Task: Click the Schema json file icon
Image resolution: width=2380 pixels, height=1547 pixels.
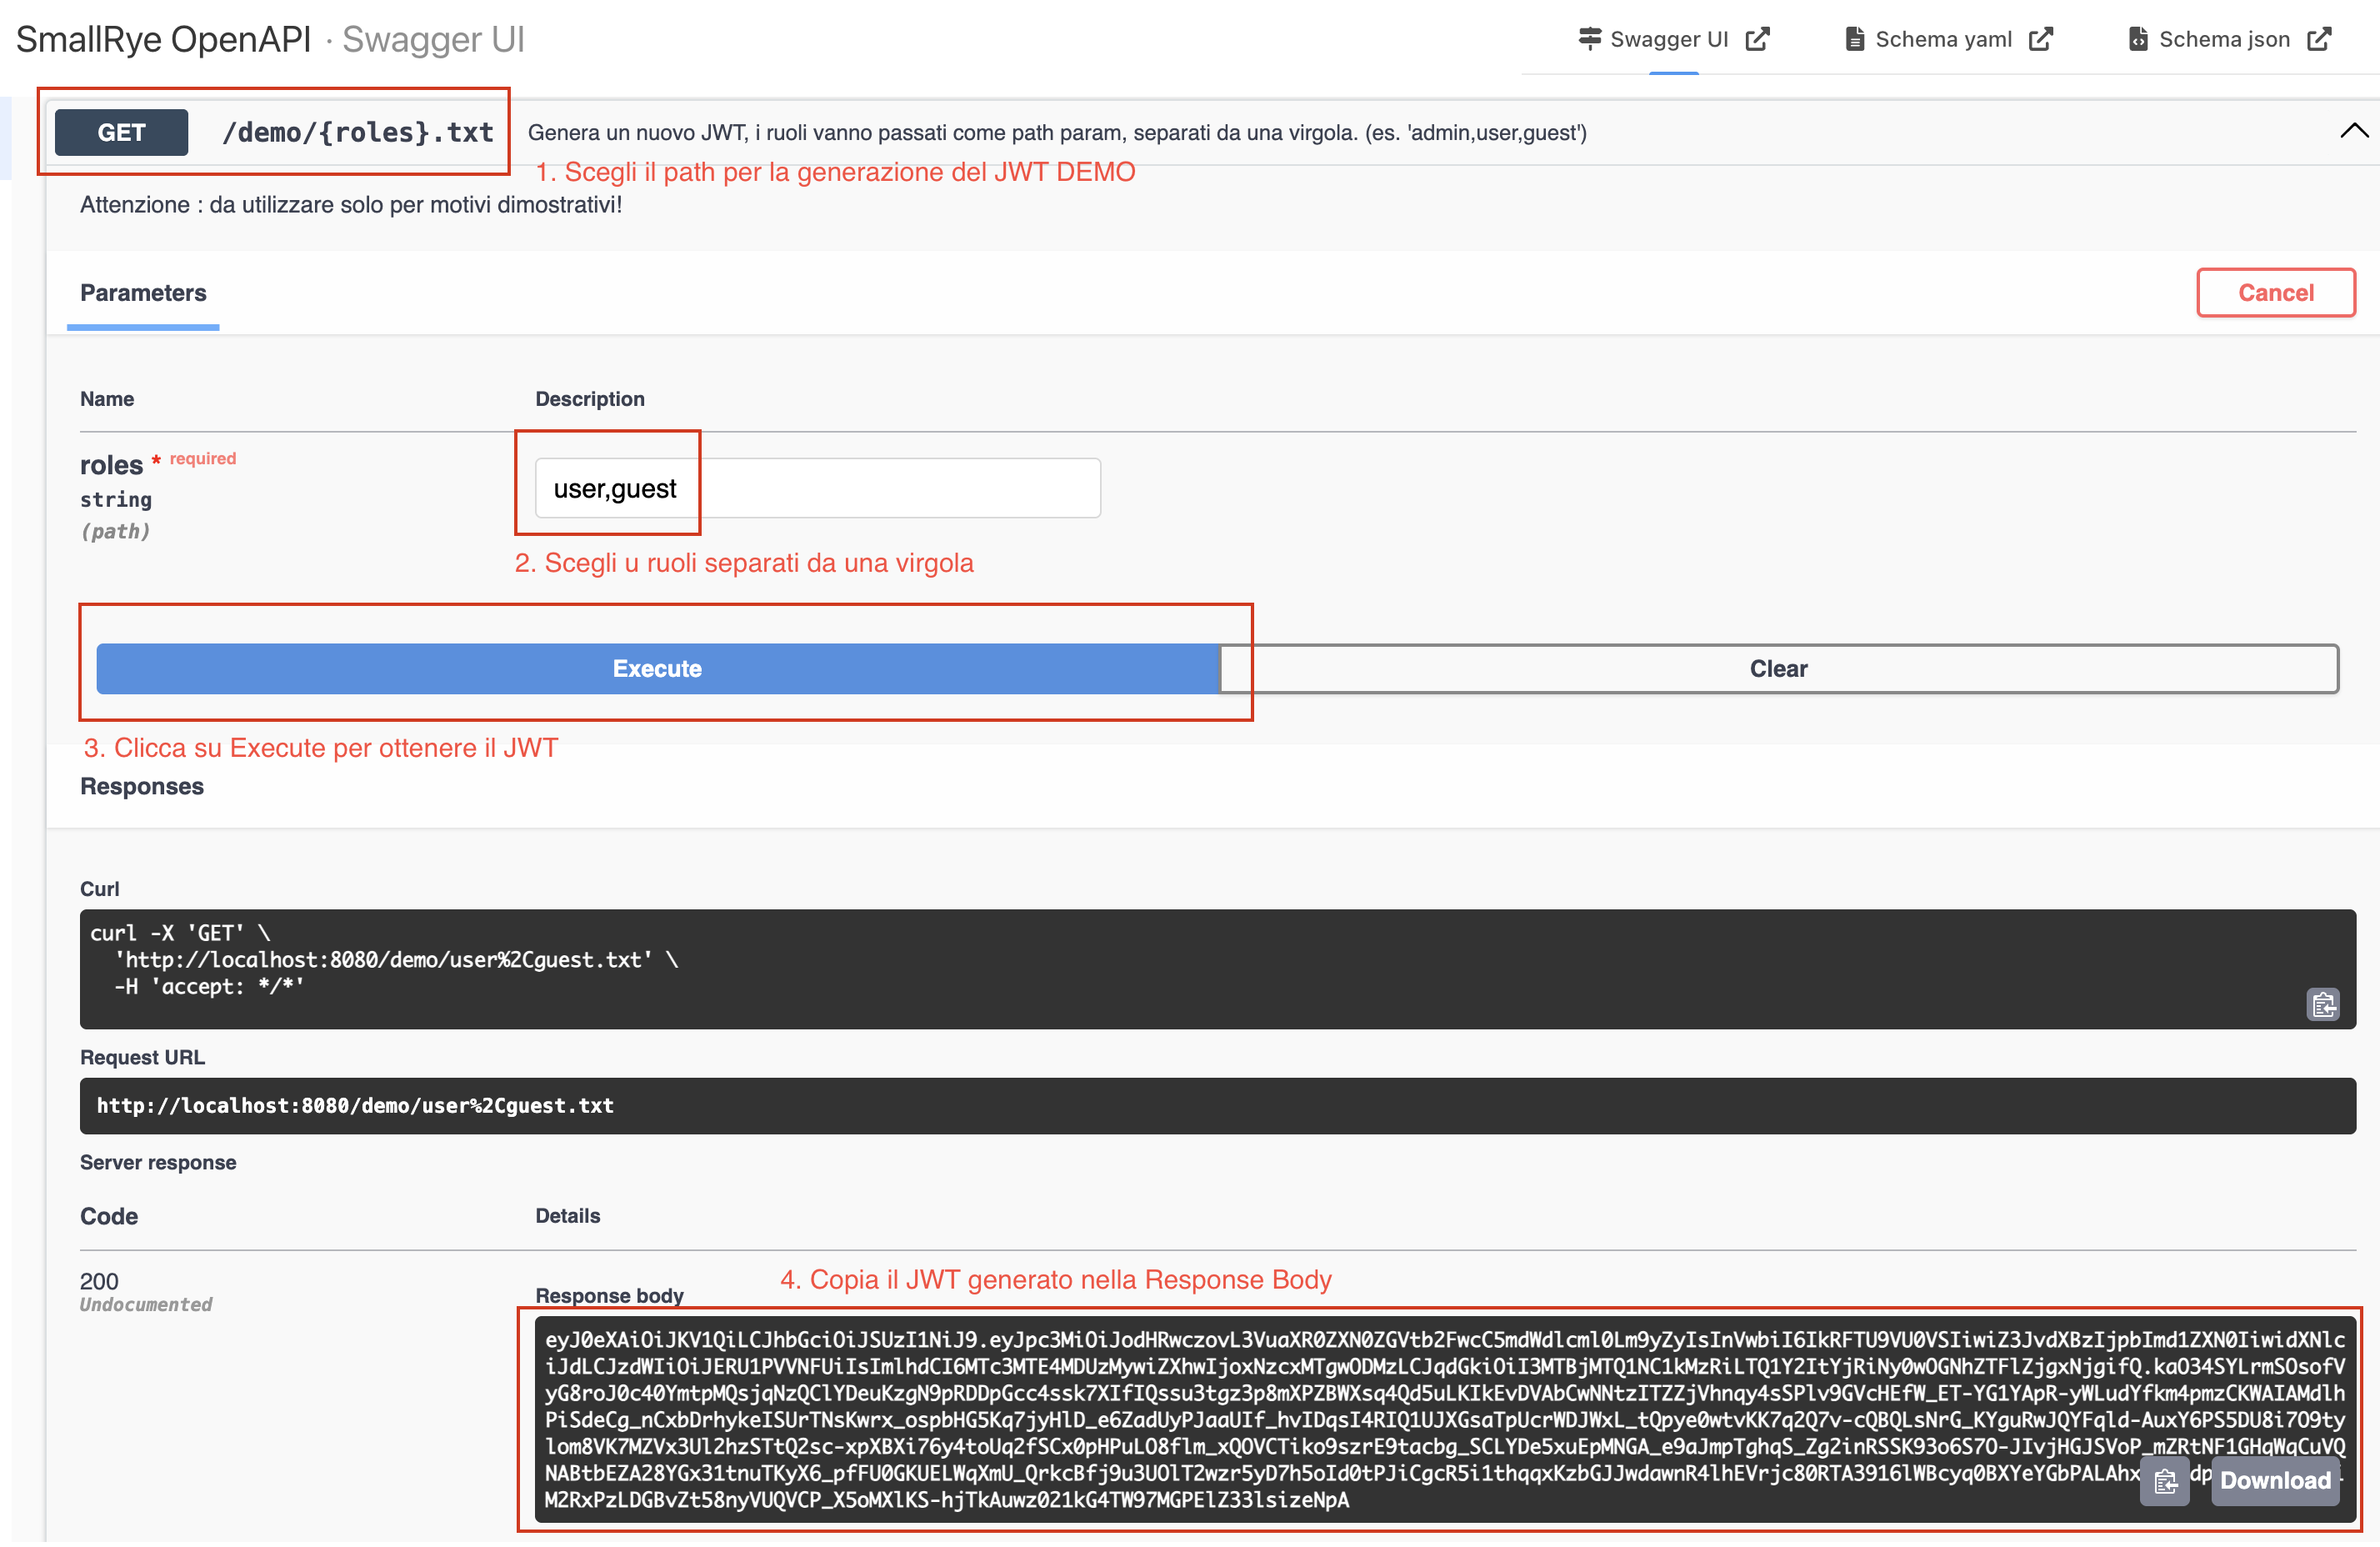Action: click(2138, 39)
